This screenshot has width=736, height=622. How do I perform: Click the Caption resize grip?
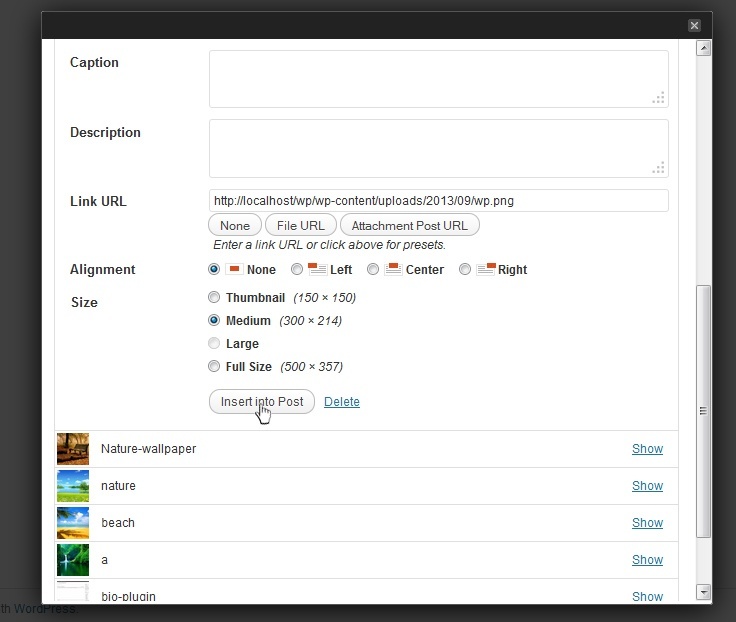click(659, 98)
